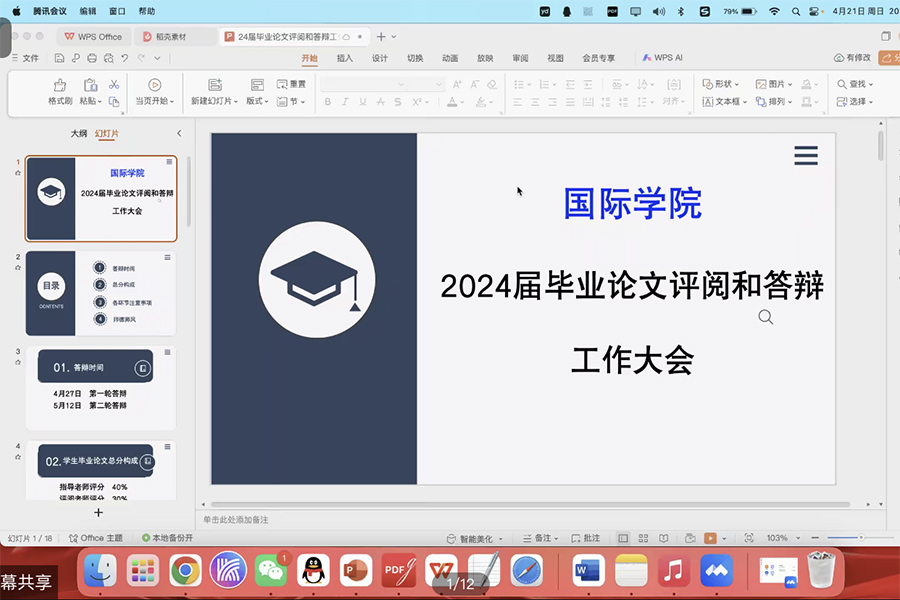
Task: Open the 设计 ribbon tab
Action: [x=380, y=58]
